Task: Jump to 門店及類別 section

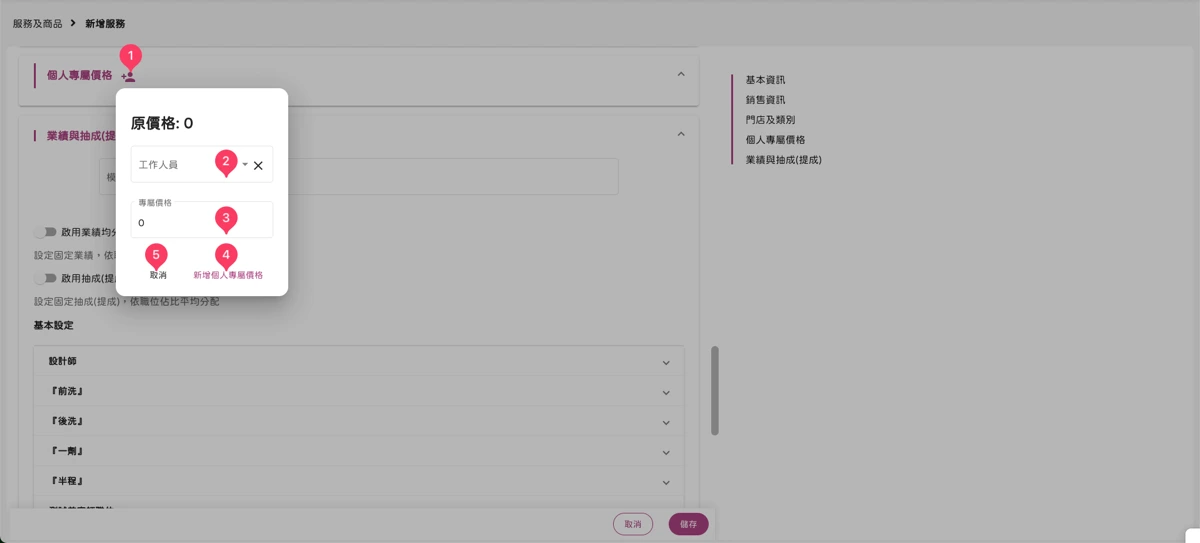Action: 770,120
